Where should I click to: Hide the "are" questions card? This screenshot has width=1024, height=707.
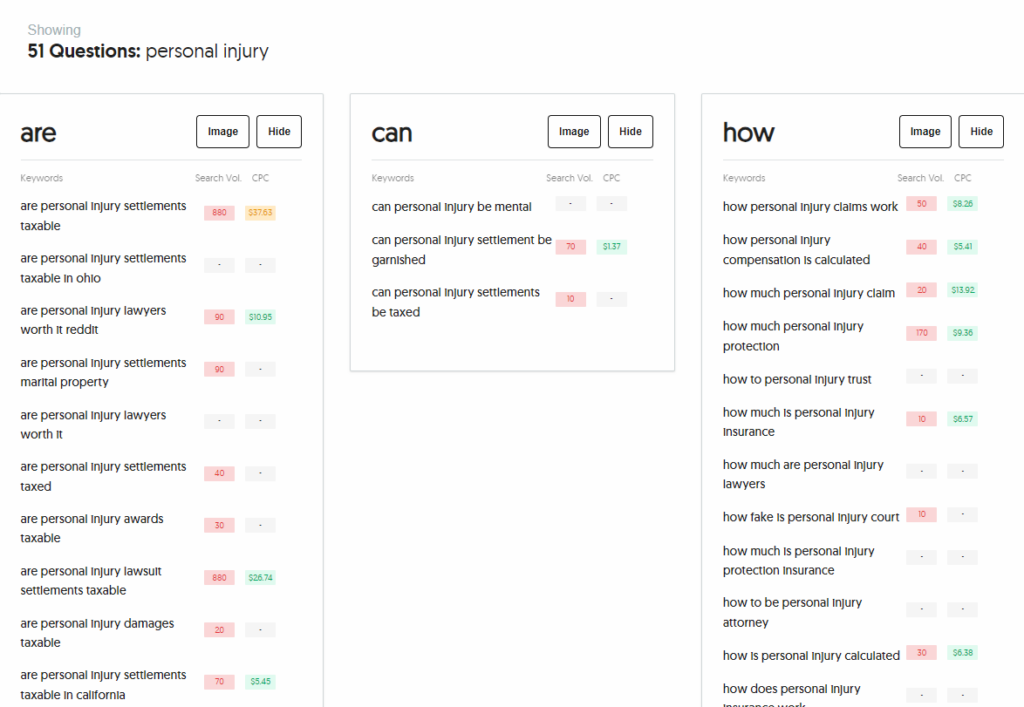point(279,132)
